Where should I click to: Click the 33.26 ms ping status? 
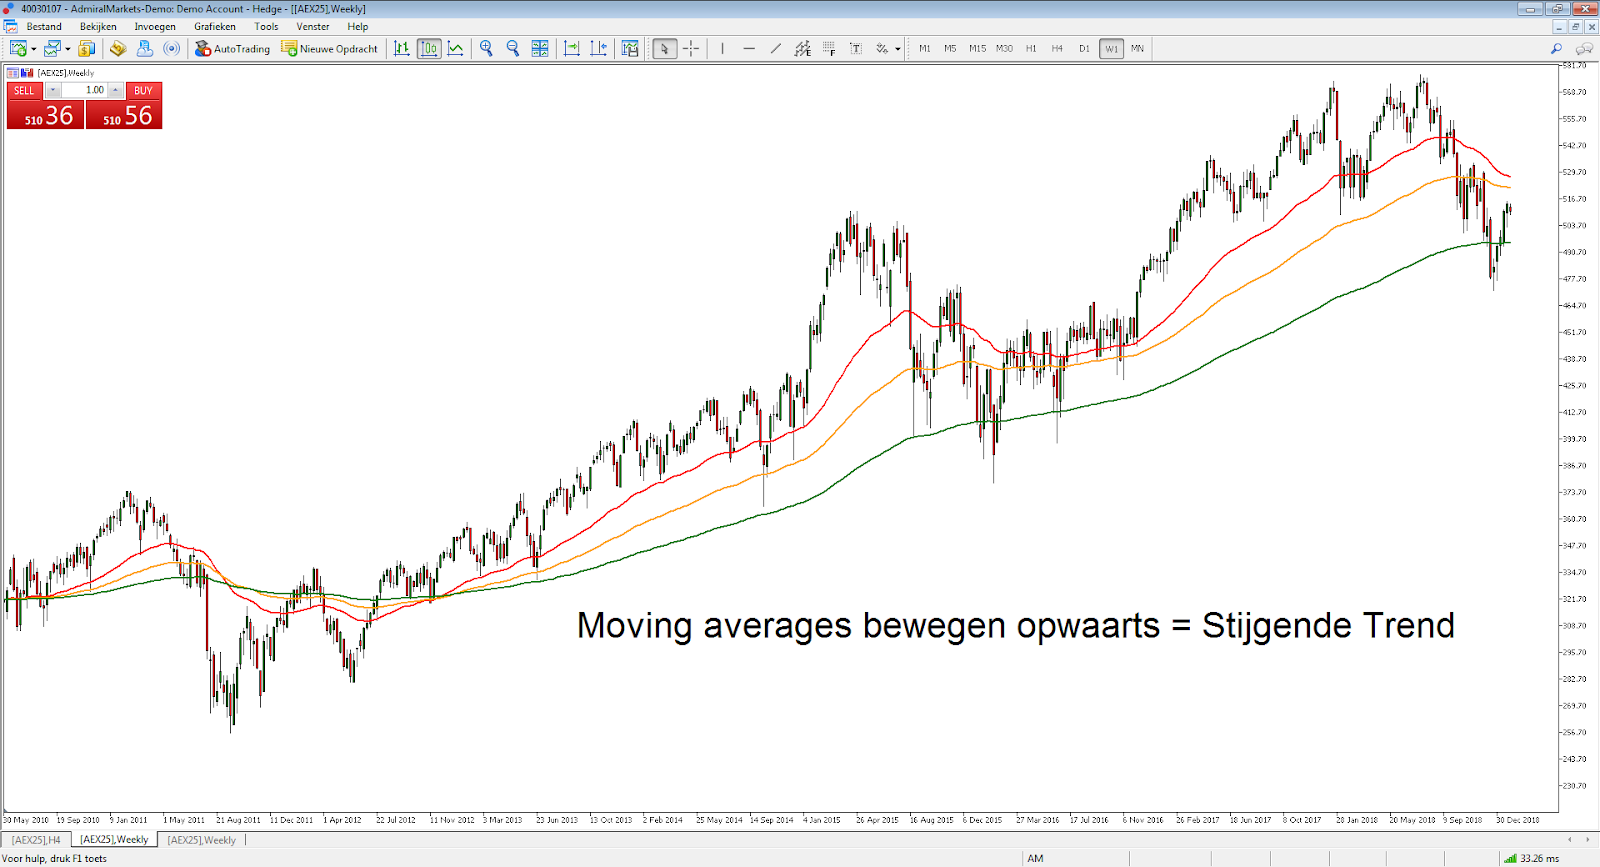point(1539,858)
